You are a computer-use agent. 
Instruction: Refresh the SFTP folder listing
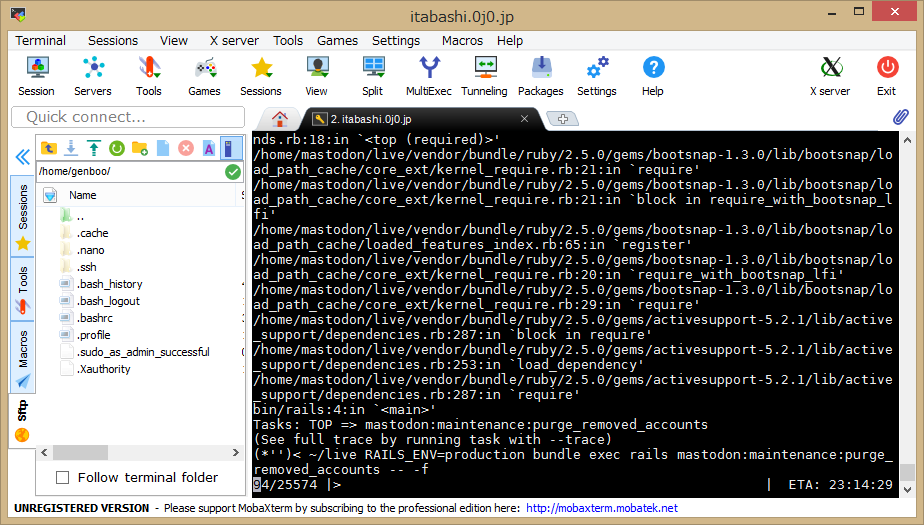click(117, 148)
